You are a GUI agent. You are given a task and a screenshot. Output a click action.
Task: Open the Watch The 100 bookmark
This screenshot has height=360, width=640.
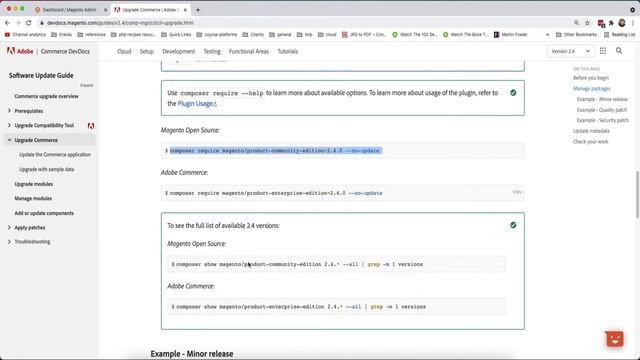(415, 35)
